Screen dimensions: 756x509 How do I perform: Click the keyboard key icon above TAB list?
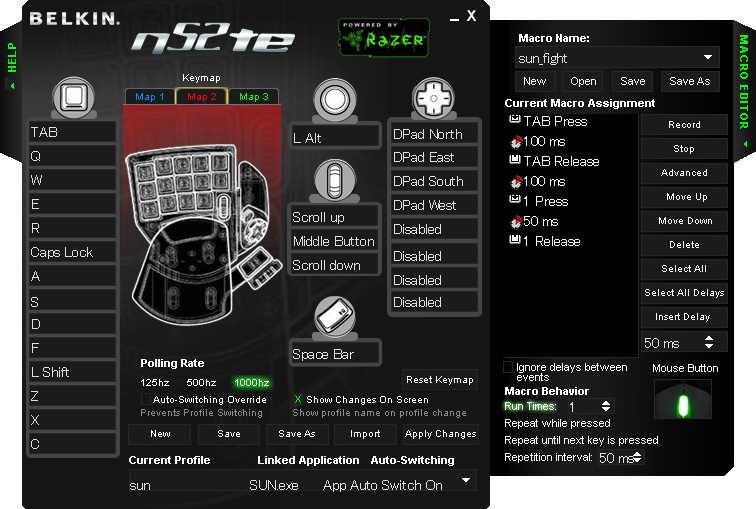pos(74,97)
